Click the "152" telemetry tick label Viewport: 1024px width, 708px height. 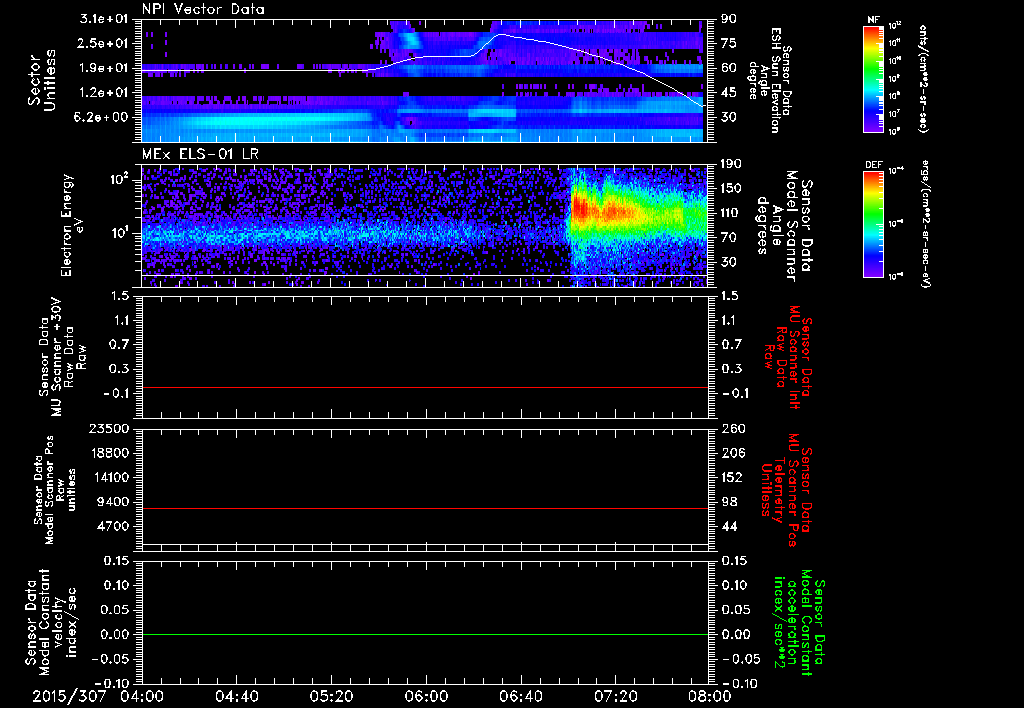tap(732, 477)
